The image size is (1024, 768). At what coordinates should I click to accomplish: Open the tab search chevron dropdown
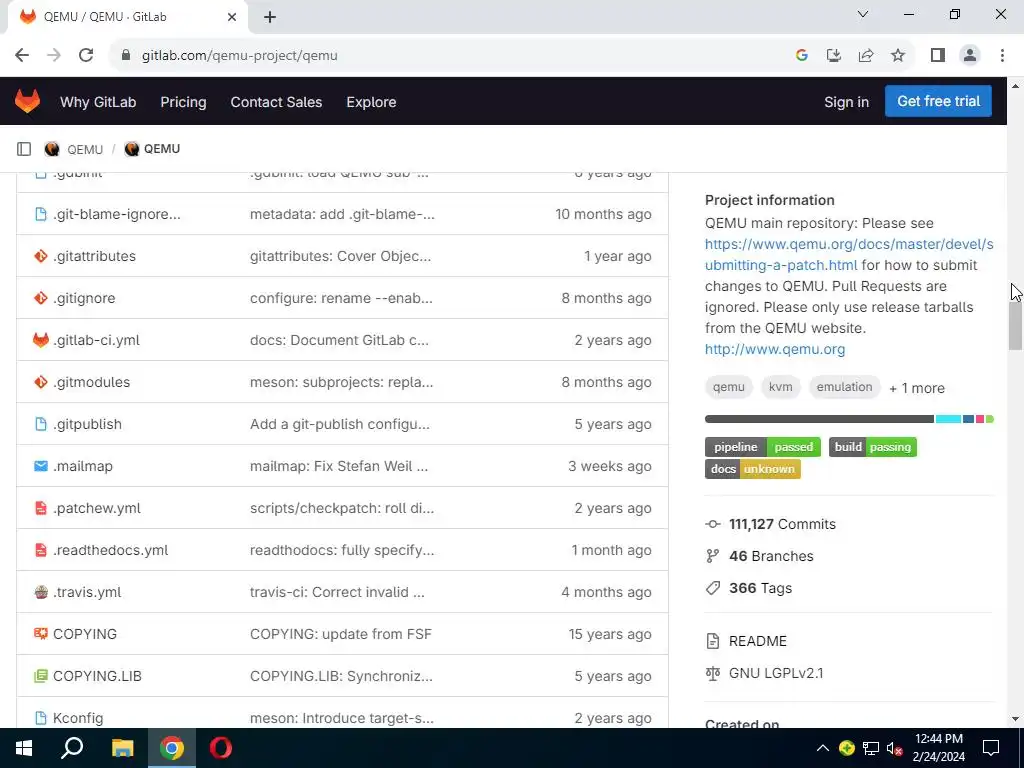point(863,14)
